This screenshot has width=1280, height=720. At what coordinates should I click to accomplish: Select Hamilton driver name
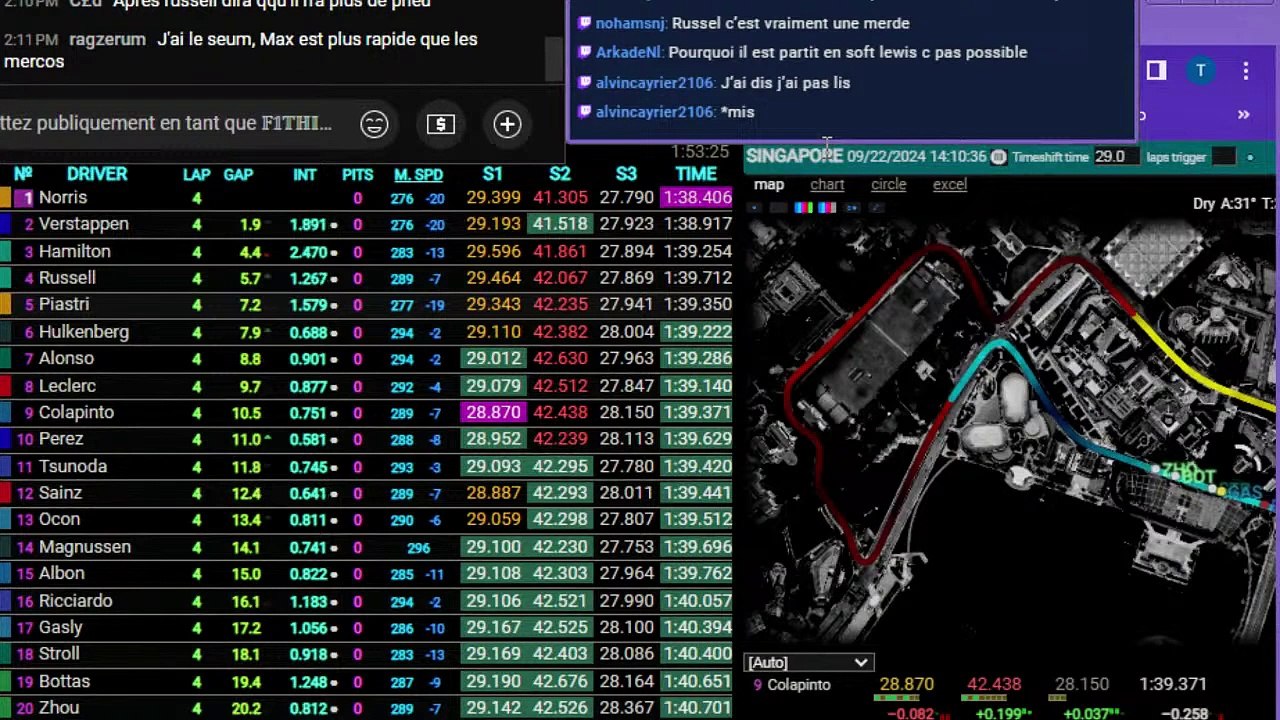[x=74, y=251]
